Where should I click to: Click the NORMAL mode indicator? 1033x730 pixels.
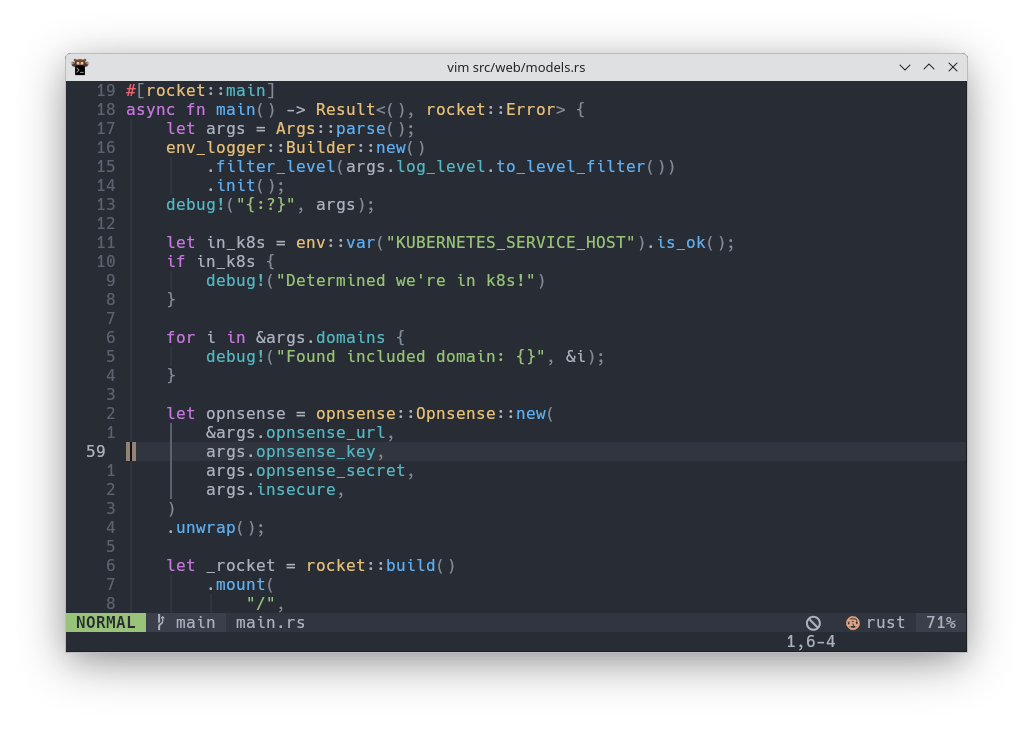coord(105,623)
